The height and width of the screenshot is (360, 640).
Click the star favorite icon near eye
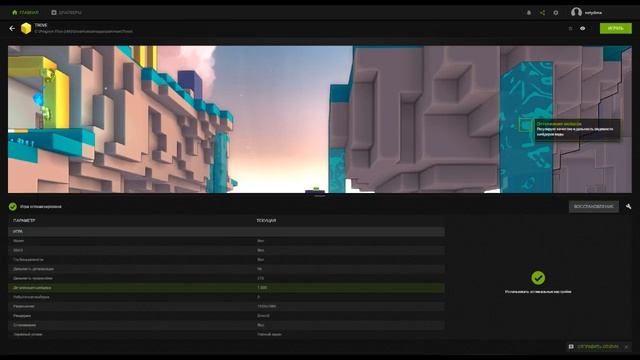coord(570,29)
